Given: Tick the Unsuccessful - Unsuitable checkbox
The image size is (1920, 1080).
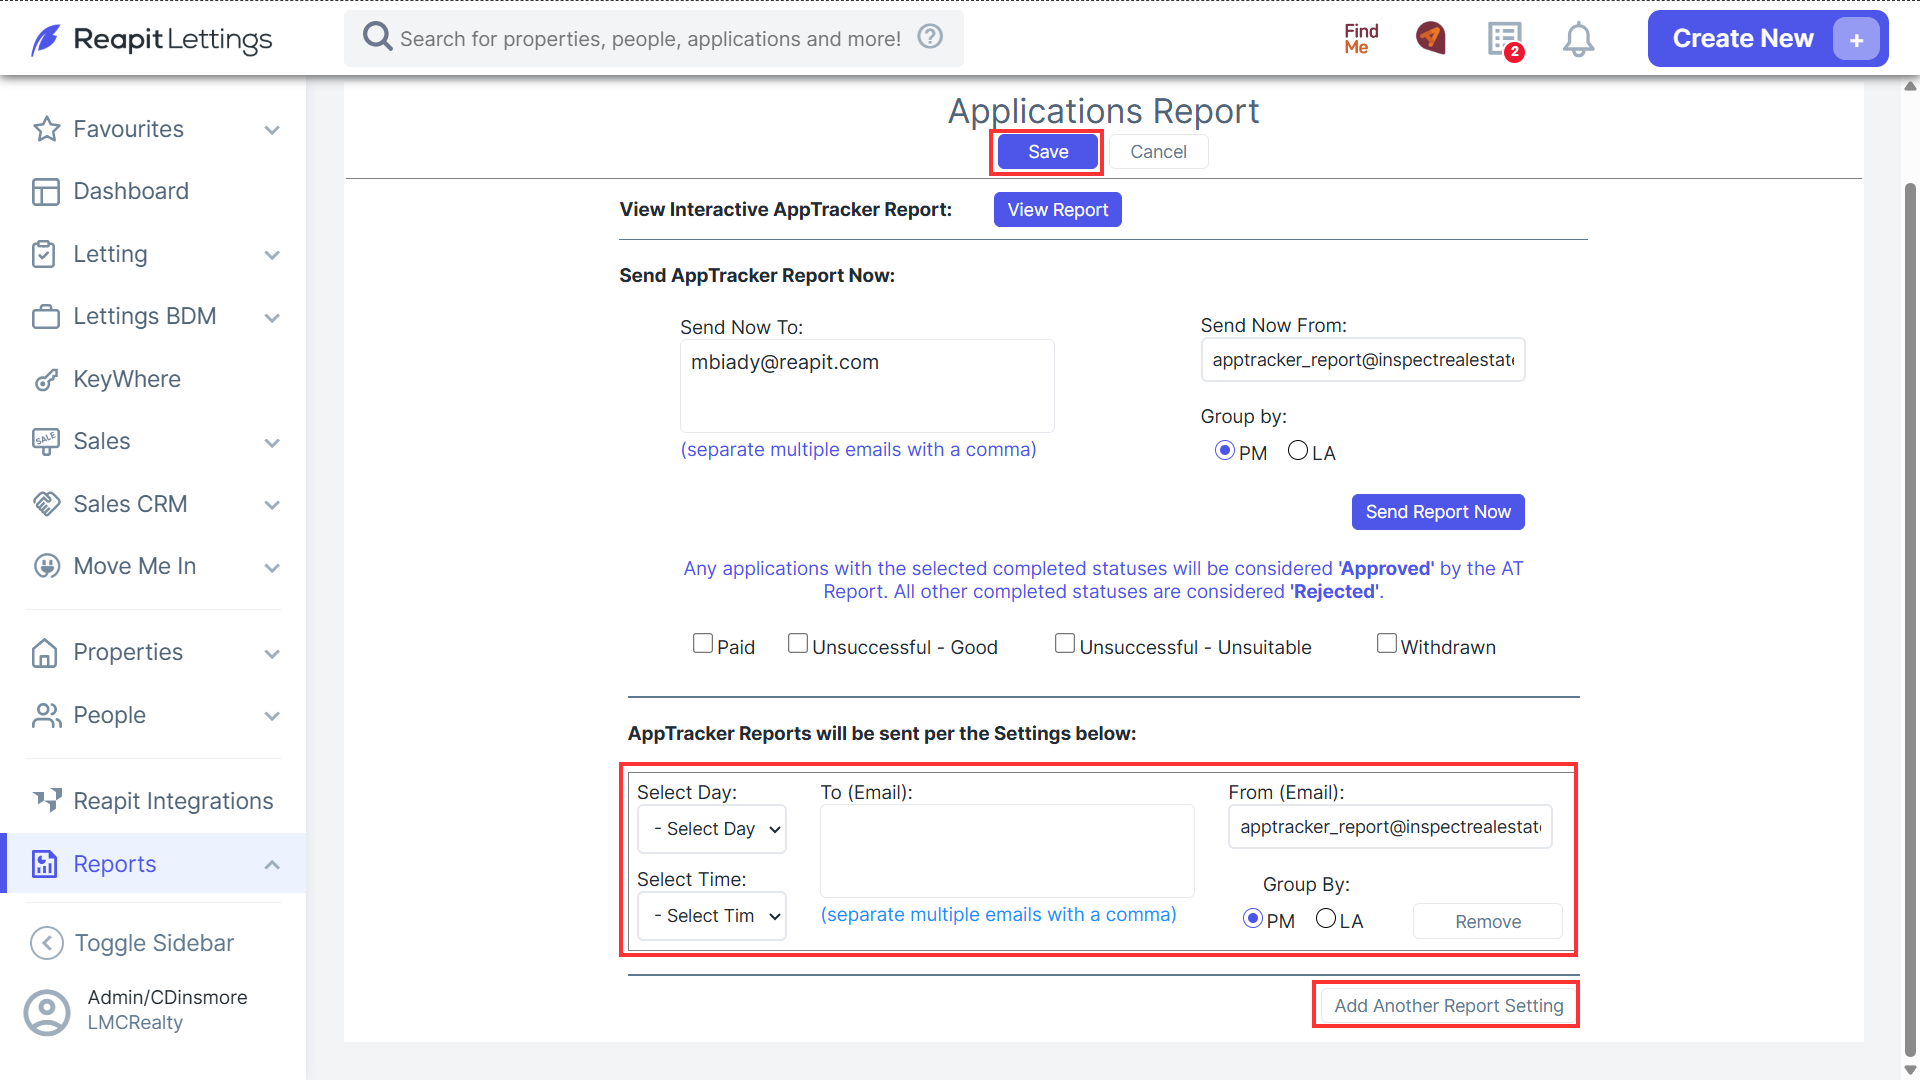Looking at the screenshot, I should pos(1065,644).
